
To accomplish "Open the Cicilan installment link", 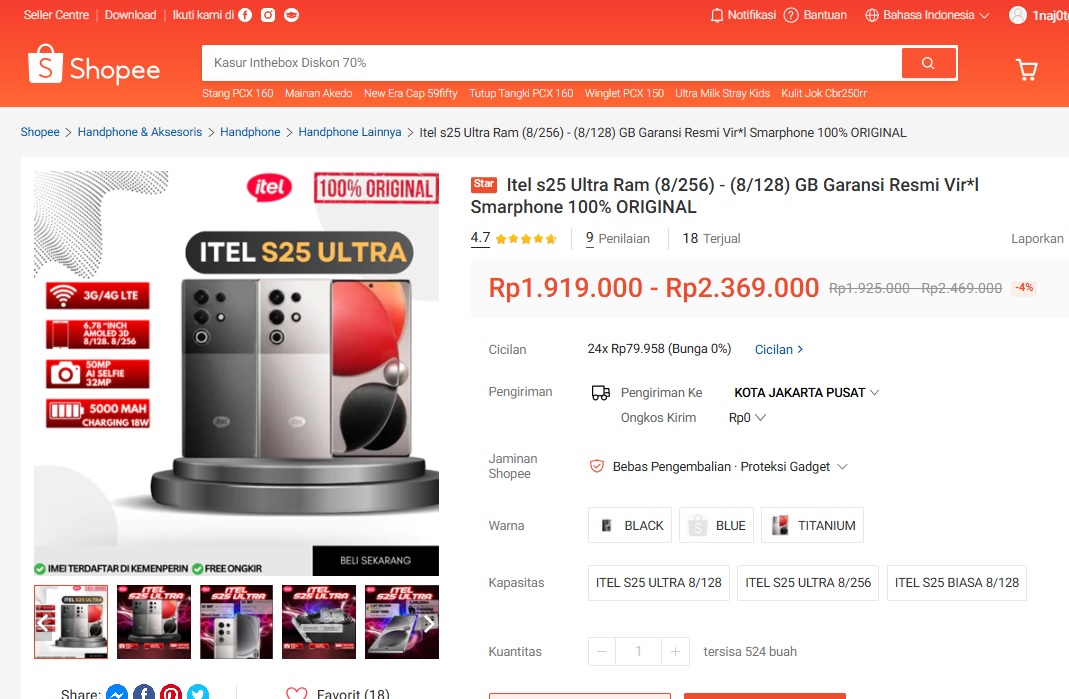I will pyautogui.click(x=779, y=349).
